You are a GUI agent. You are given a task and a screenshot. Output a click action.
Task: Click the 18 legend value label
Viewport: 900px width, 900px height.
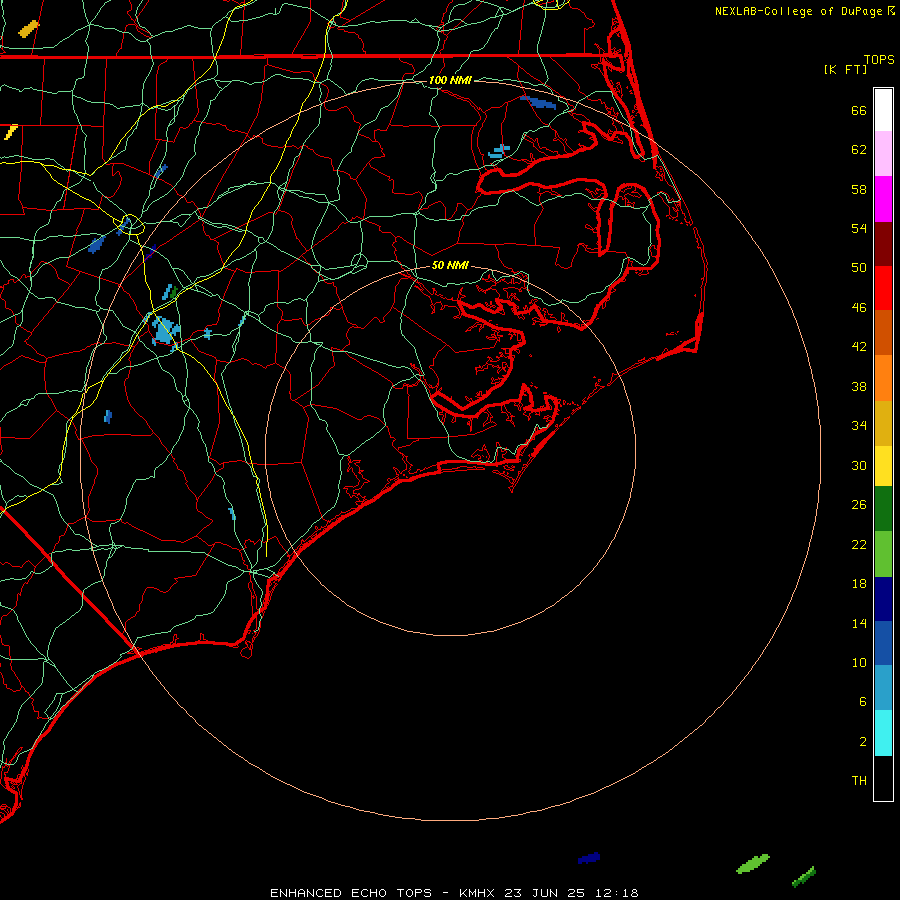[x=859, y=584]
